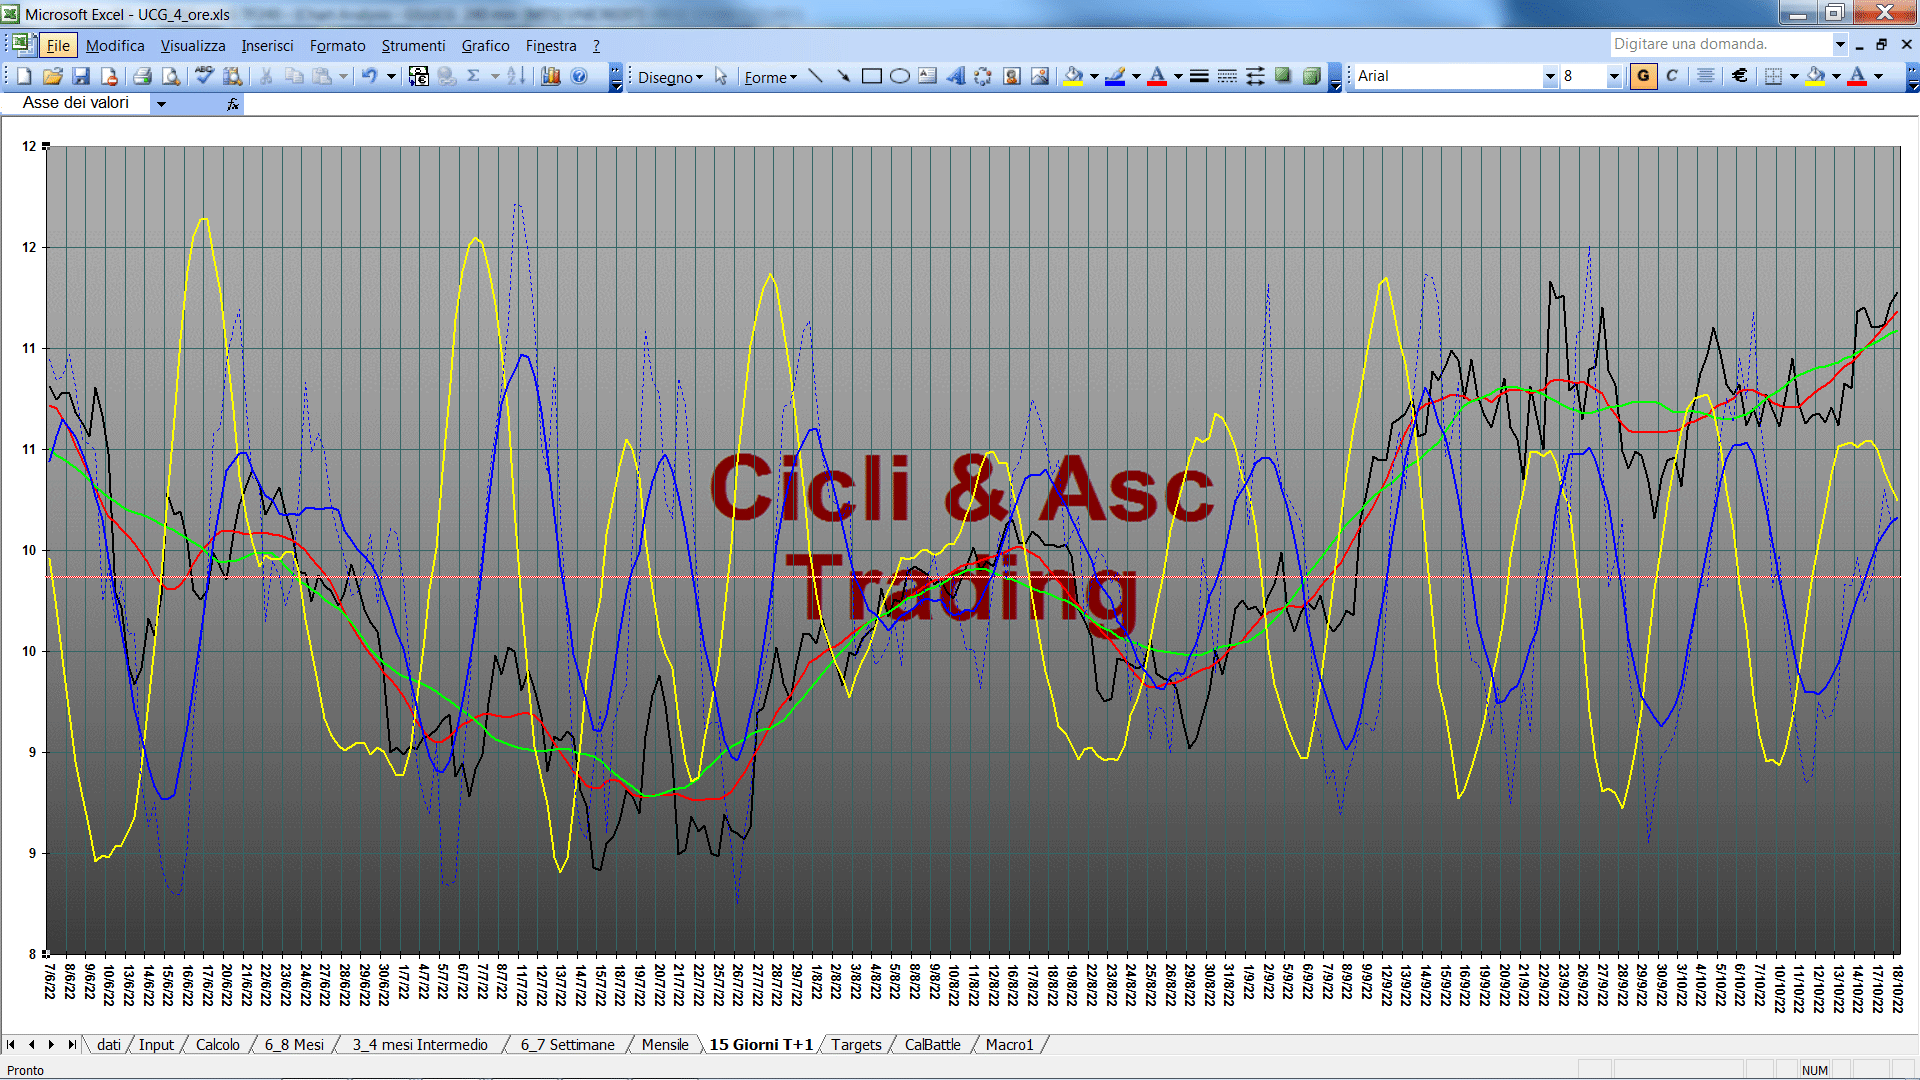Run the spelling check ABC icon
This screenshot has height=1080, width=1920.
click(204, 76)
